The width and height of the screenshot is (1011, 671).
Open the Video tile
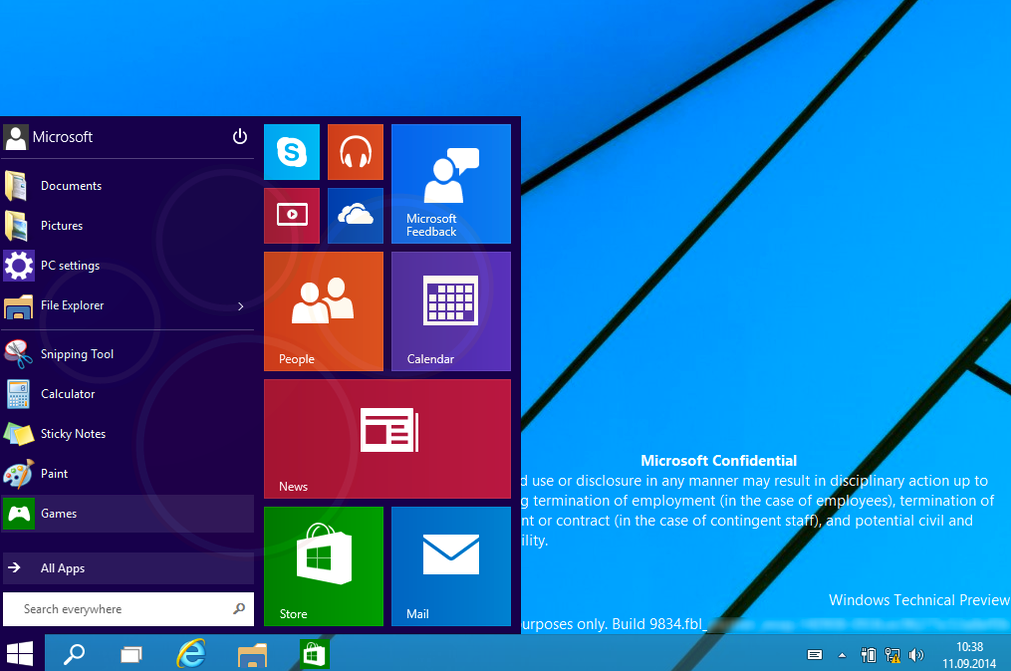click(x=291, y=215)
